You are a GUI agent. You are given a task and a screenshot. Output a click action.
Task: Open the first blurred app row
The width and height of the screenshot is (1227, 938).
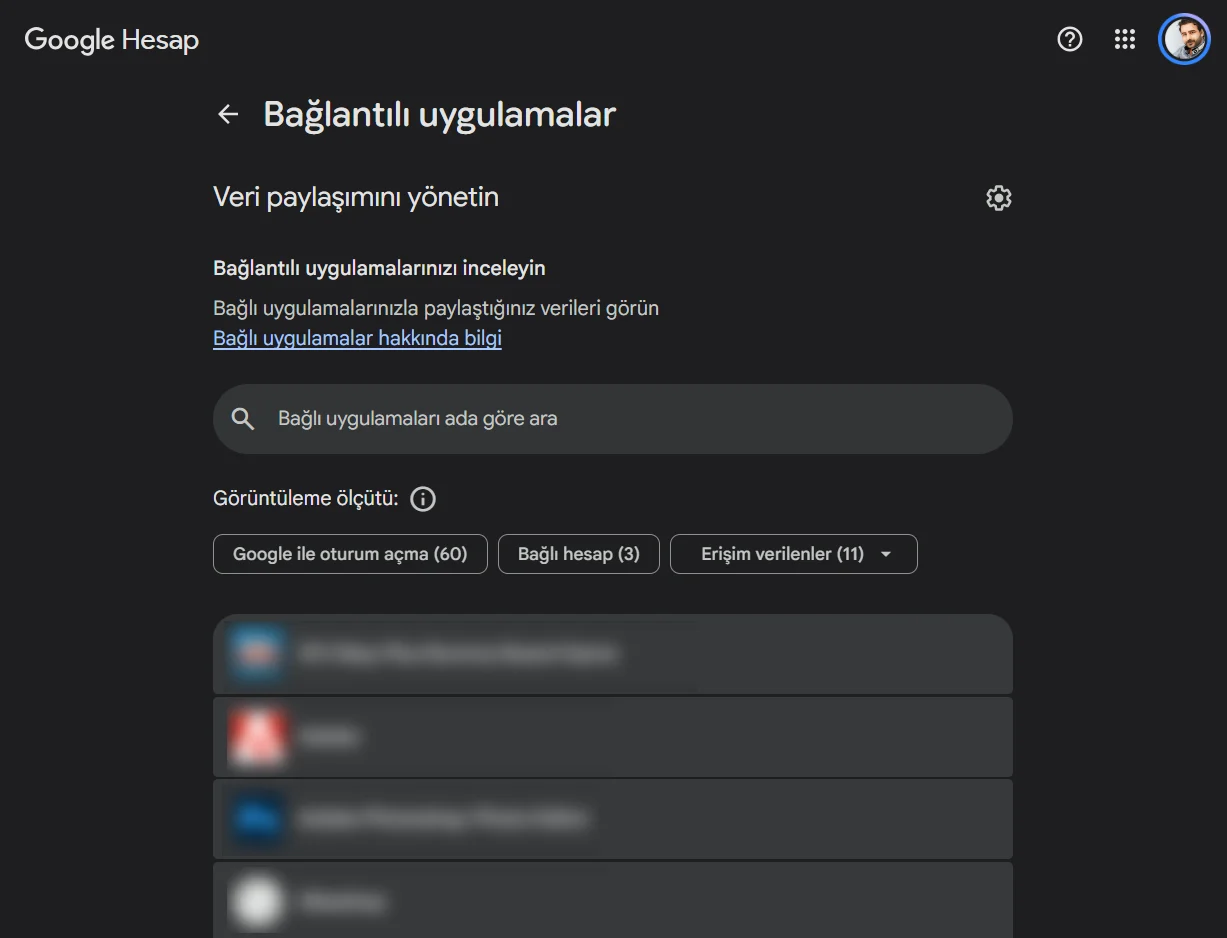click(x=613, y=654)
